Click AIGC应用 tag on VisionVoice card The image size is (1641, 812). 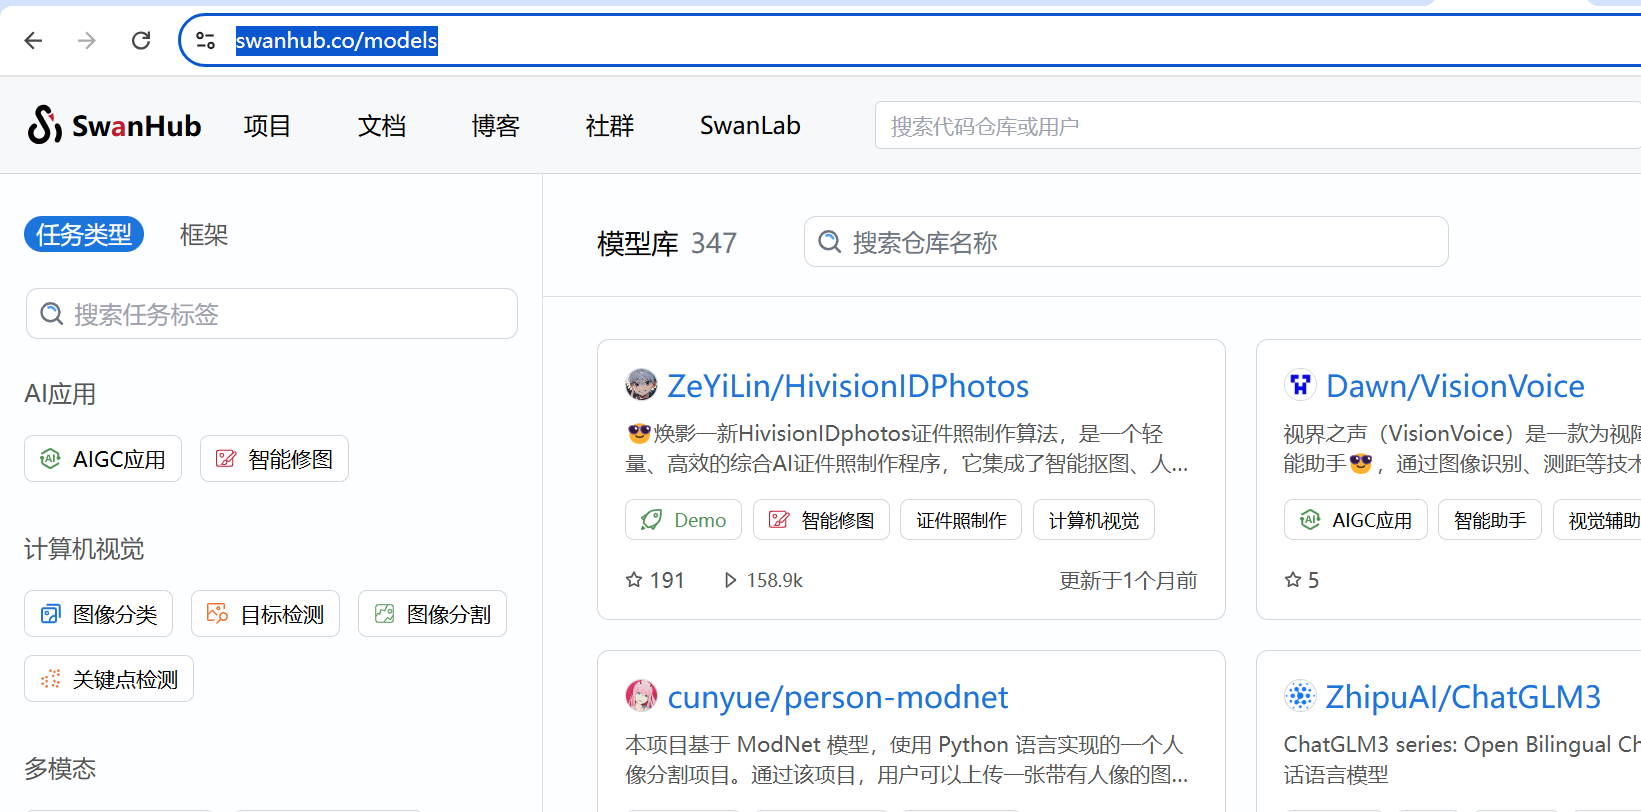click(x=1355, y=520)
